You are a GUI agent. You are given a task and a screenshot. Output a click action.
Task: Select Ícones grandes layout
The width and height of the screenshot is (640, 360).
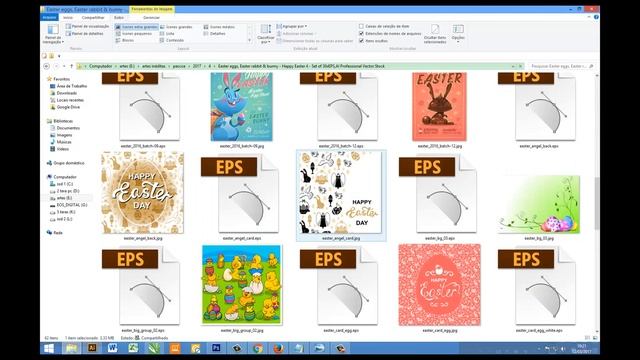pos(176,27)
